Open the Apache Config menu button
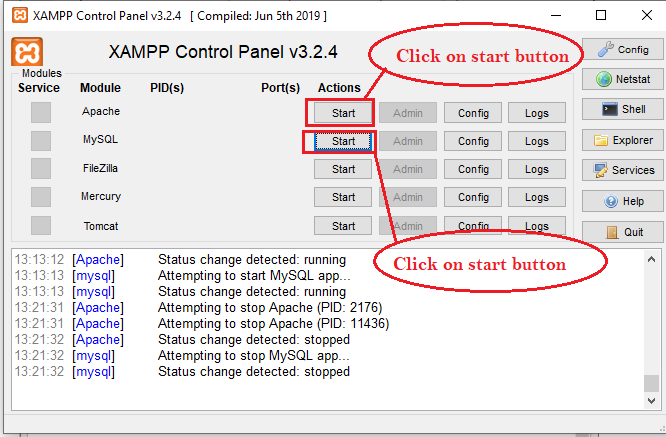Image resolution: width=666 pixels, height=437 pixels. pyautogui.click(x=473, y=113)
